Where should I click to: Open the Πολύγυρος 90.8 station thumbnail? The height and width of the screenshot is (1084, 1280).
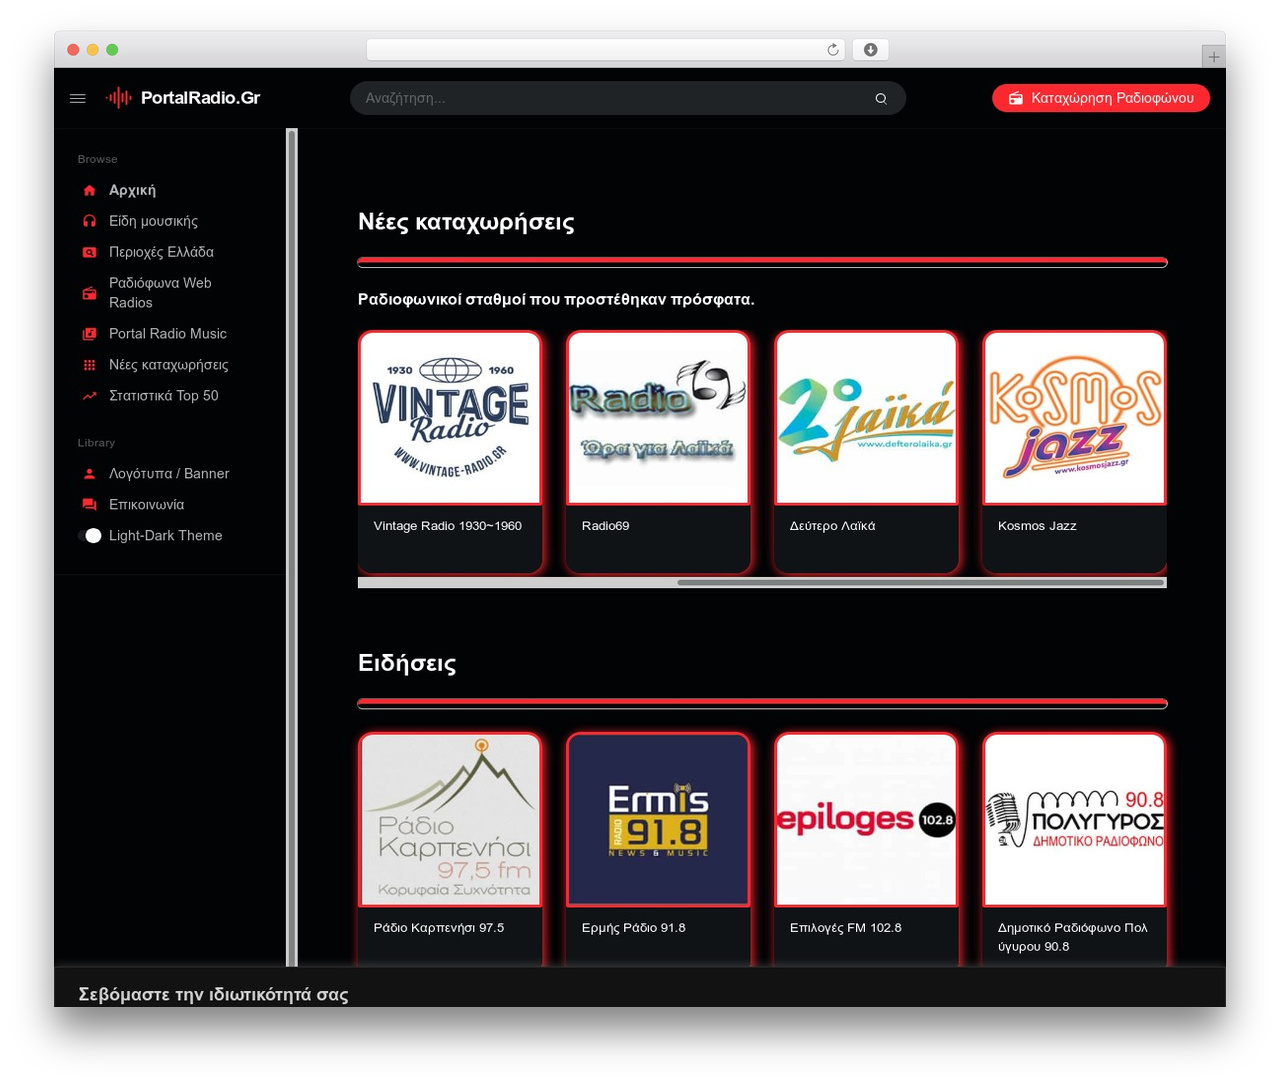(1074, 820)
